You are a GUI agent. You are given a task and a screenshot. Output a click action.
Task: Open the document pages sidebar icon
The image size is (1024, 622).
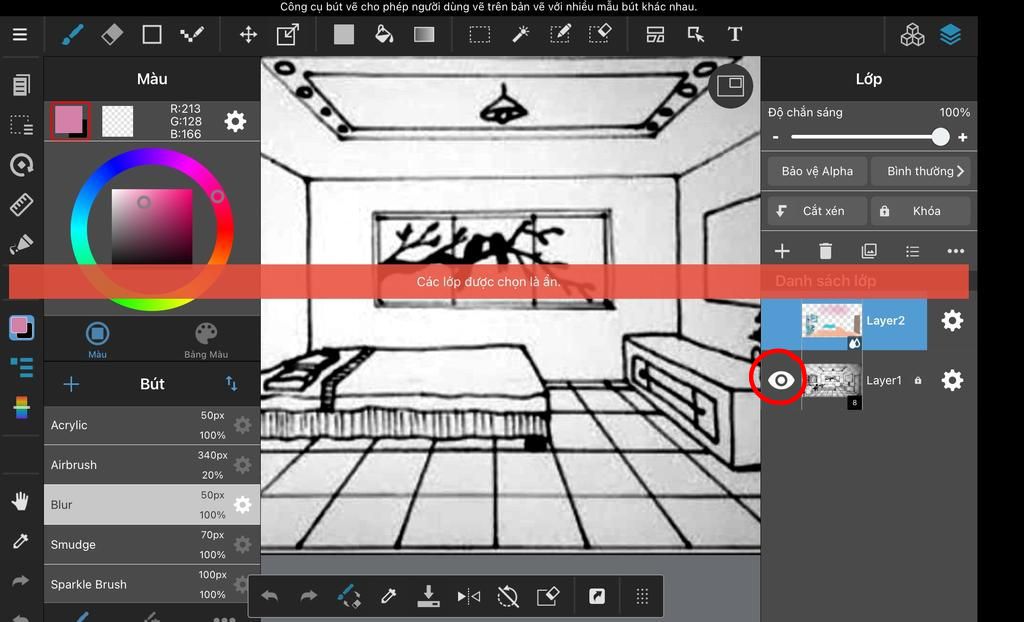(x=21, y=84)
